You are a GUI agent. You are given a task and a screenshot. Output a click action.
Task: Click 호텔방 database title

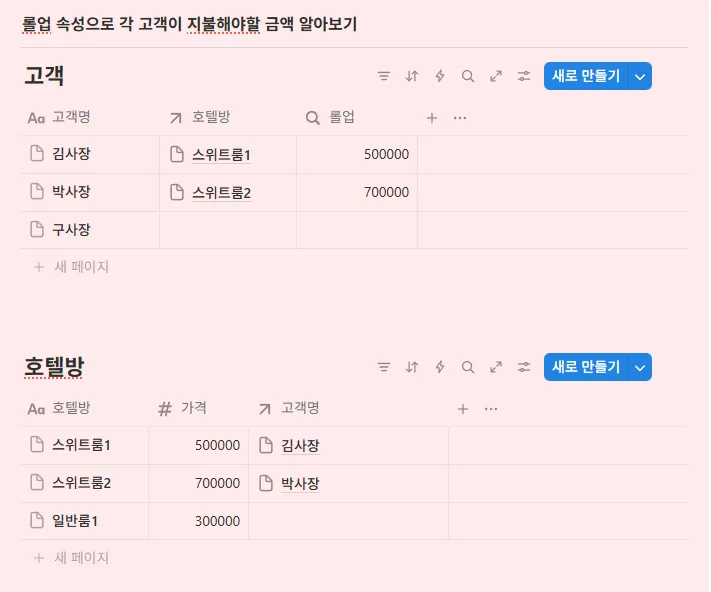coord(54,367)
